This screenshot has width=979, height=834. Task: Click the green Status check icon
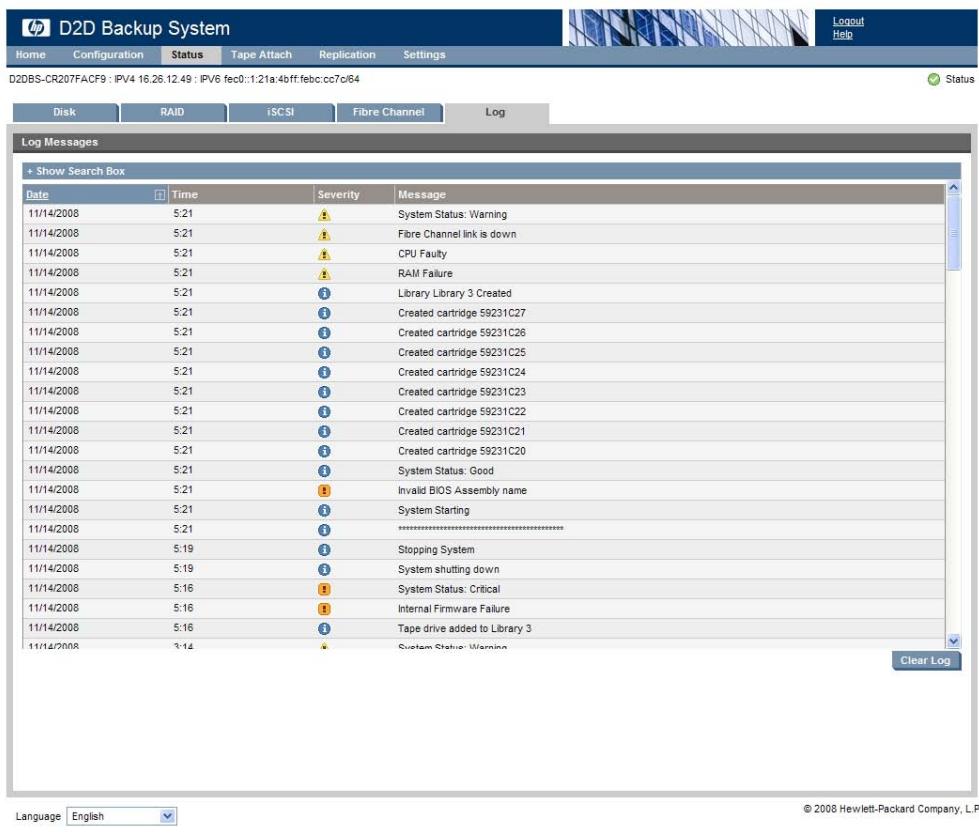933,79
